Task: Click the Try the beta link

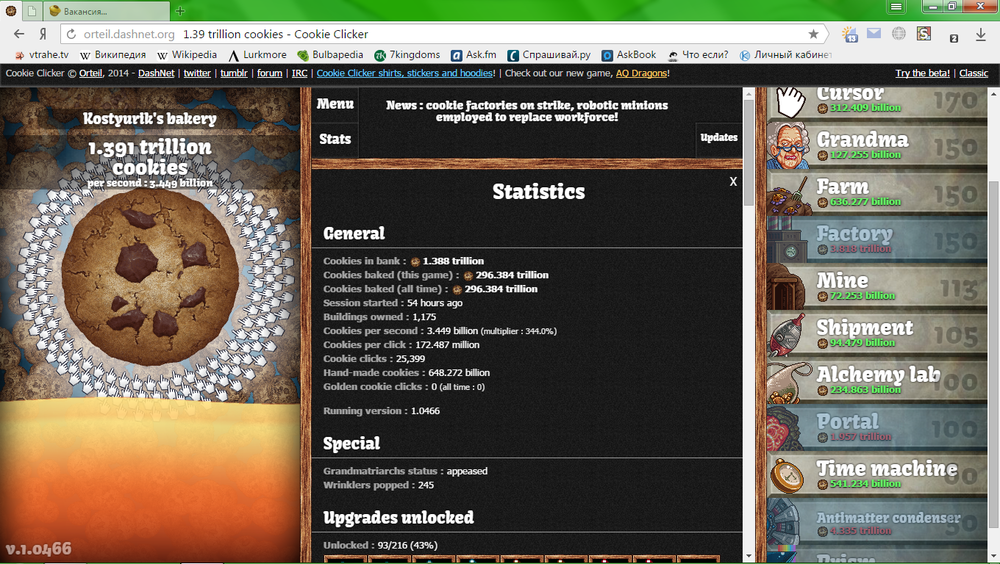Action: [x=923, y=73]
